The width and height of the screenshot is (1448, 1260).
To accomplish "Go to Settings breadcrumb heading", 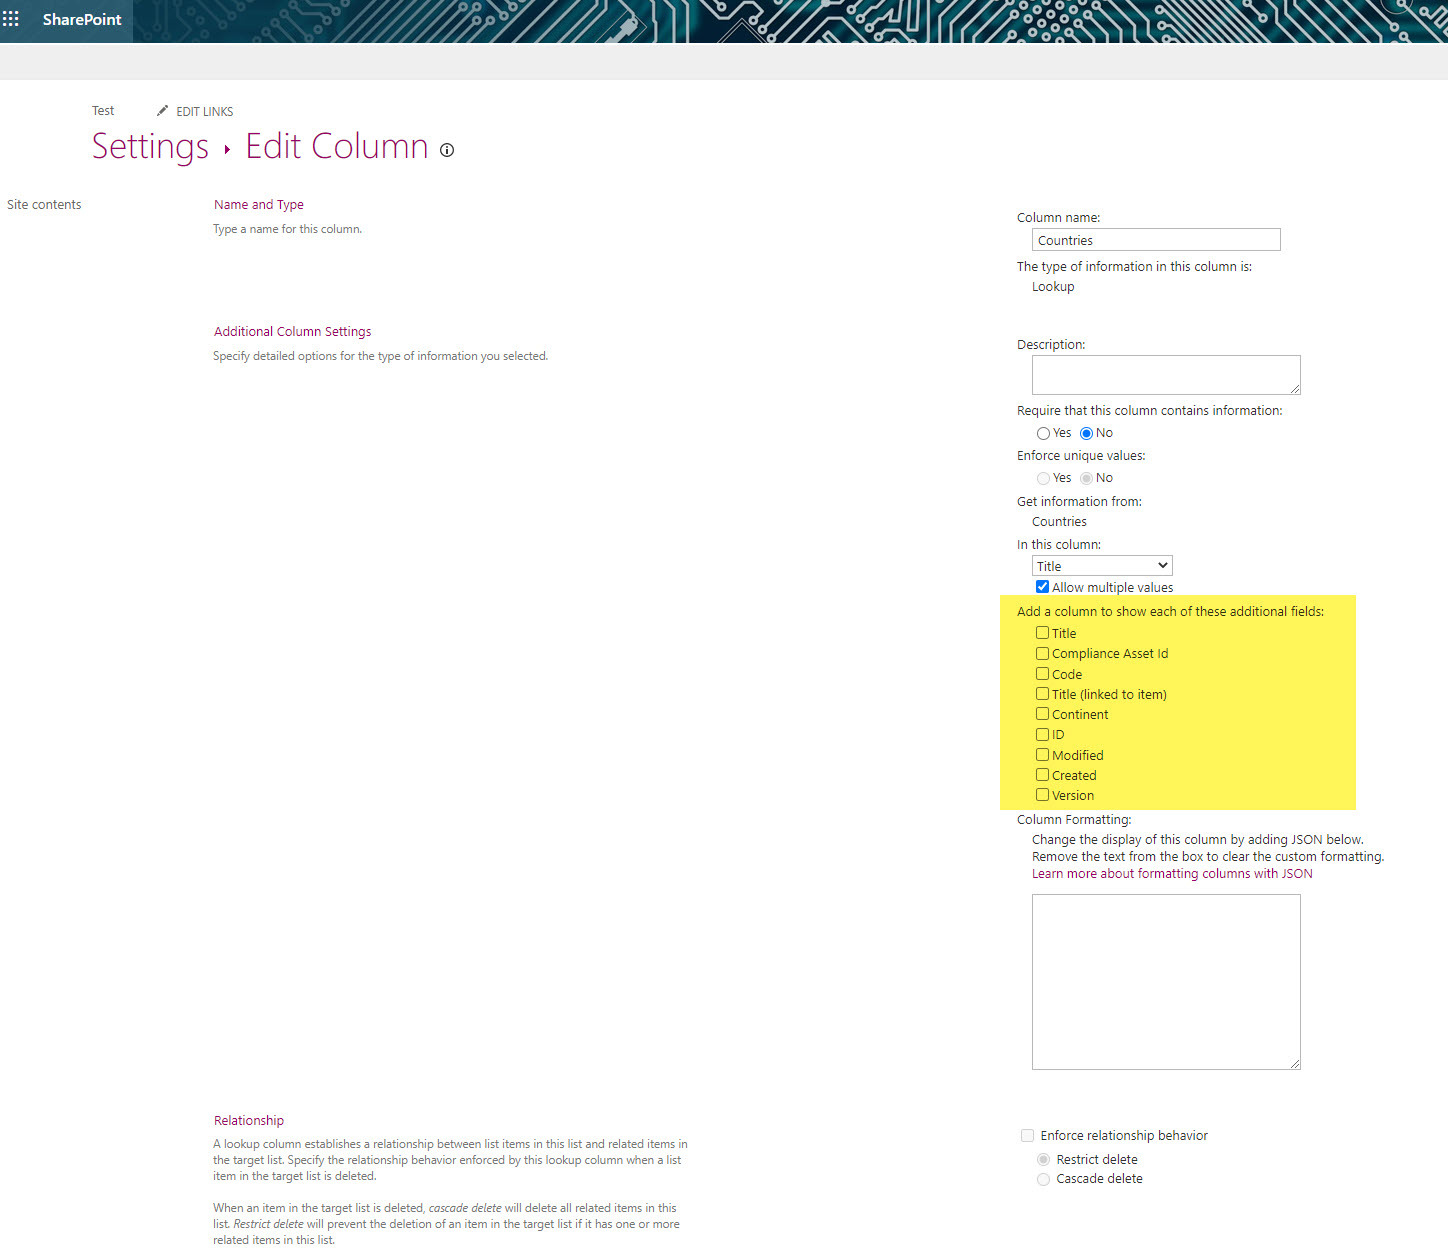I will pos(150,147).
